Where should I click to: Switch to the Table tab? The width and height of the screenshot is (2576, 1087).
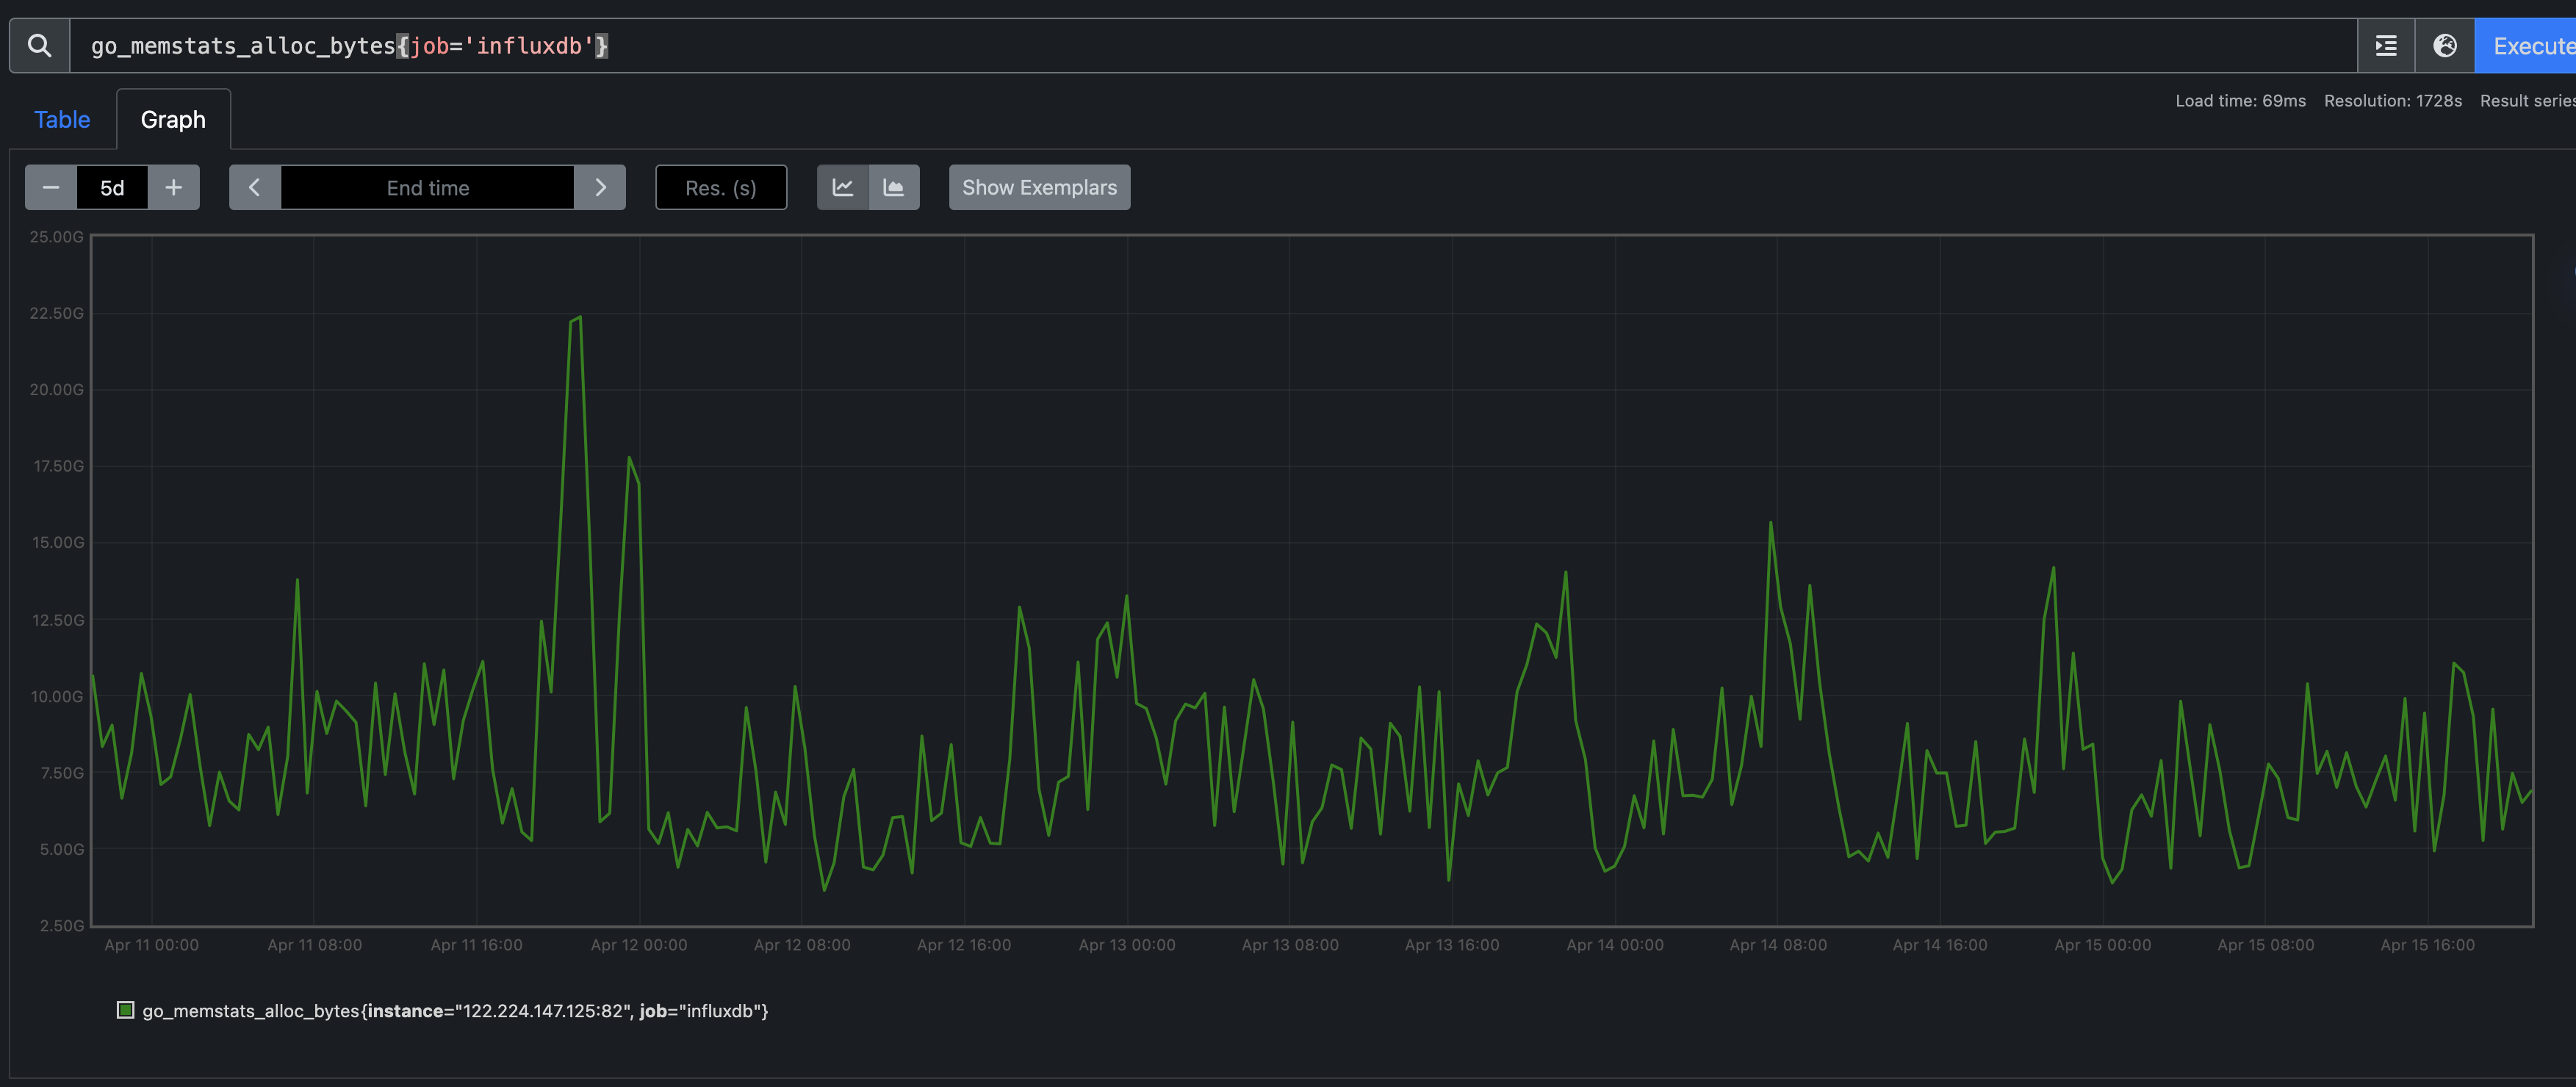tap(62, 119)
